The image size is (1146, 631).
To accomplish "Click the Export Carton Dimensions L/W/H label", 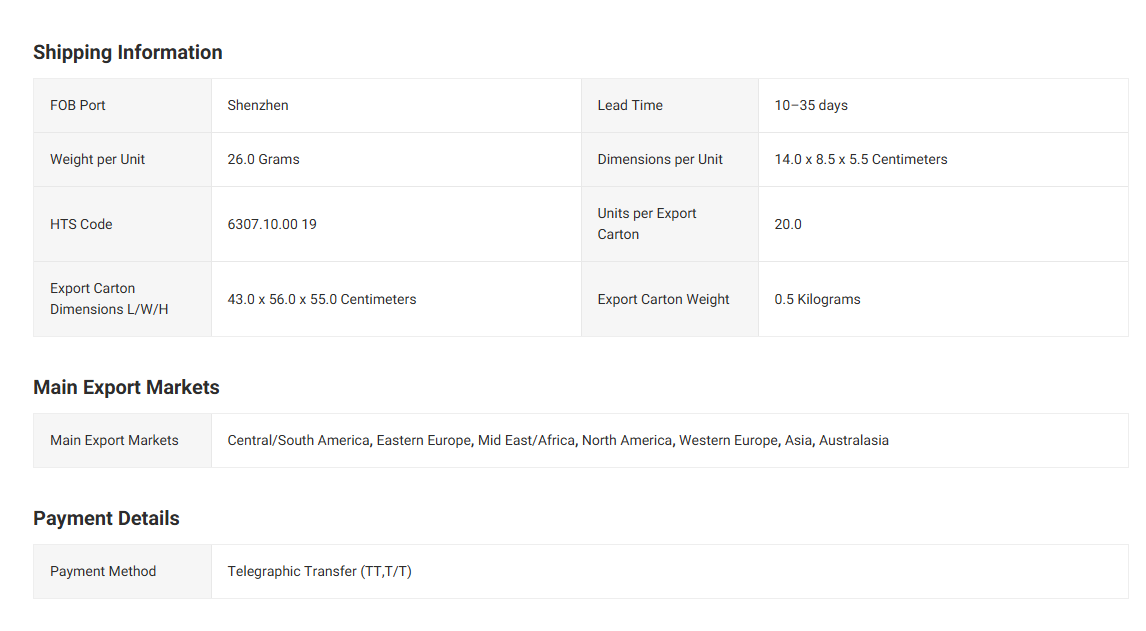I will tap(109, 299).
